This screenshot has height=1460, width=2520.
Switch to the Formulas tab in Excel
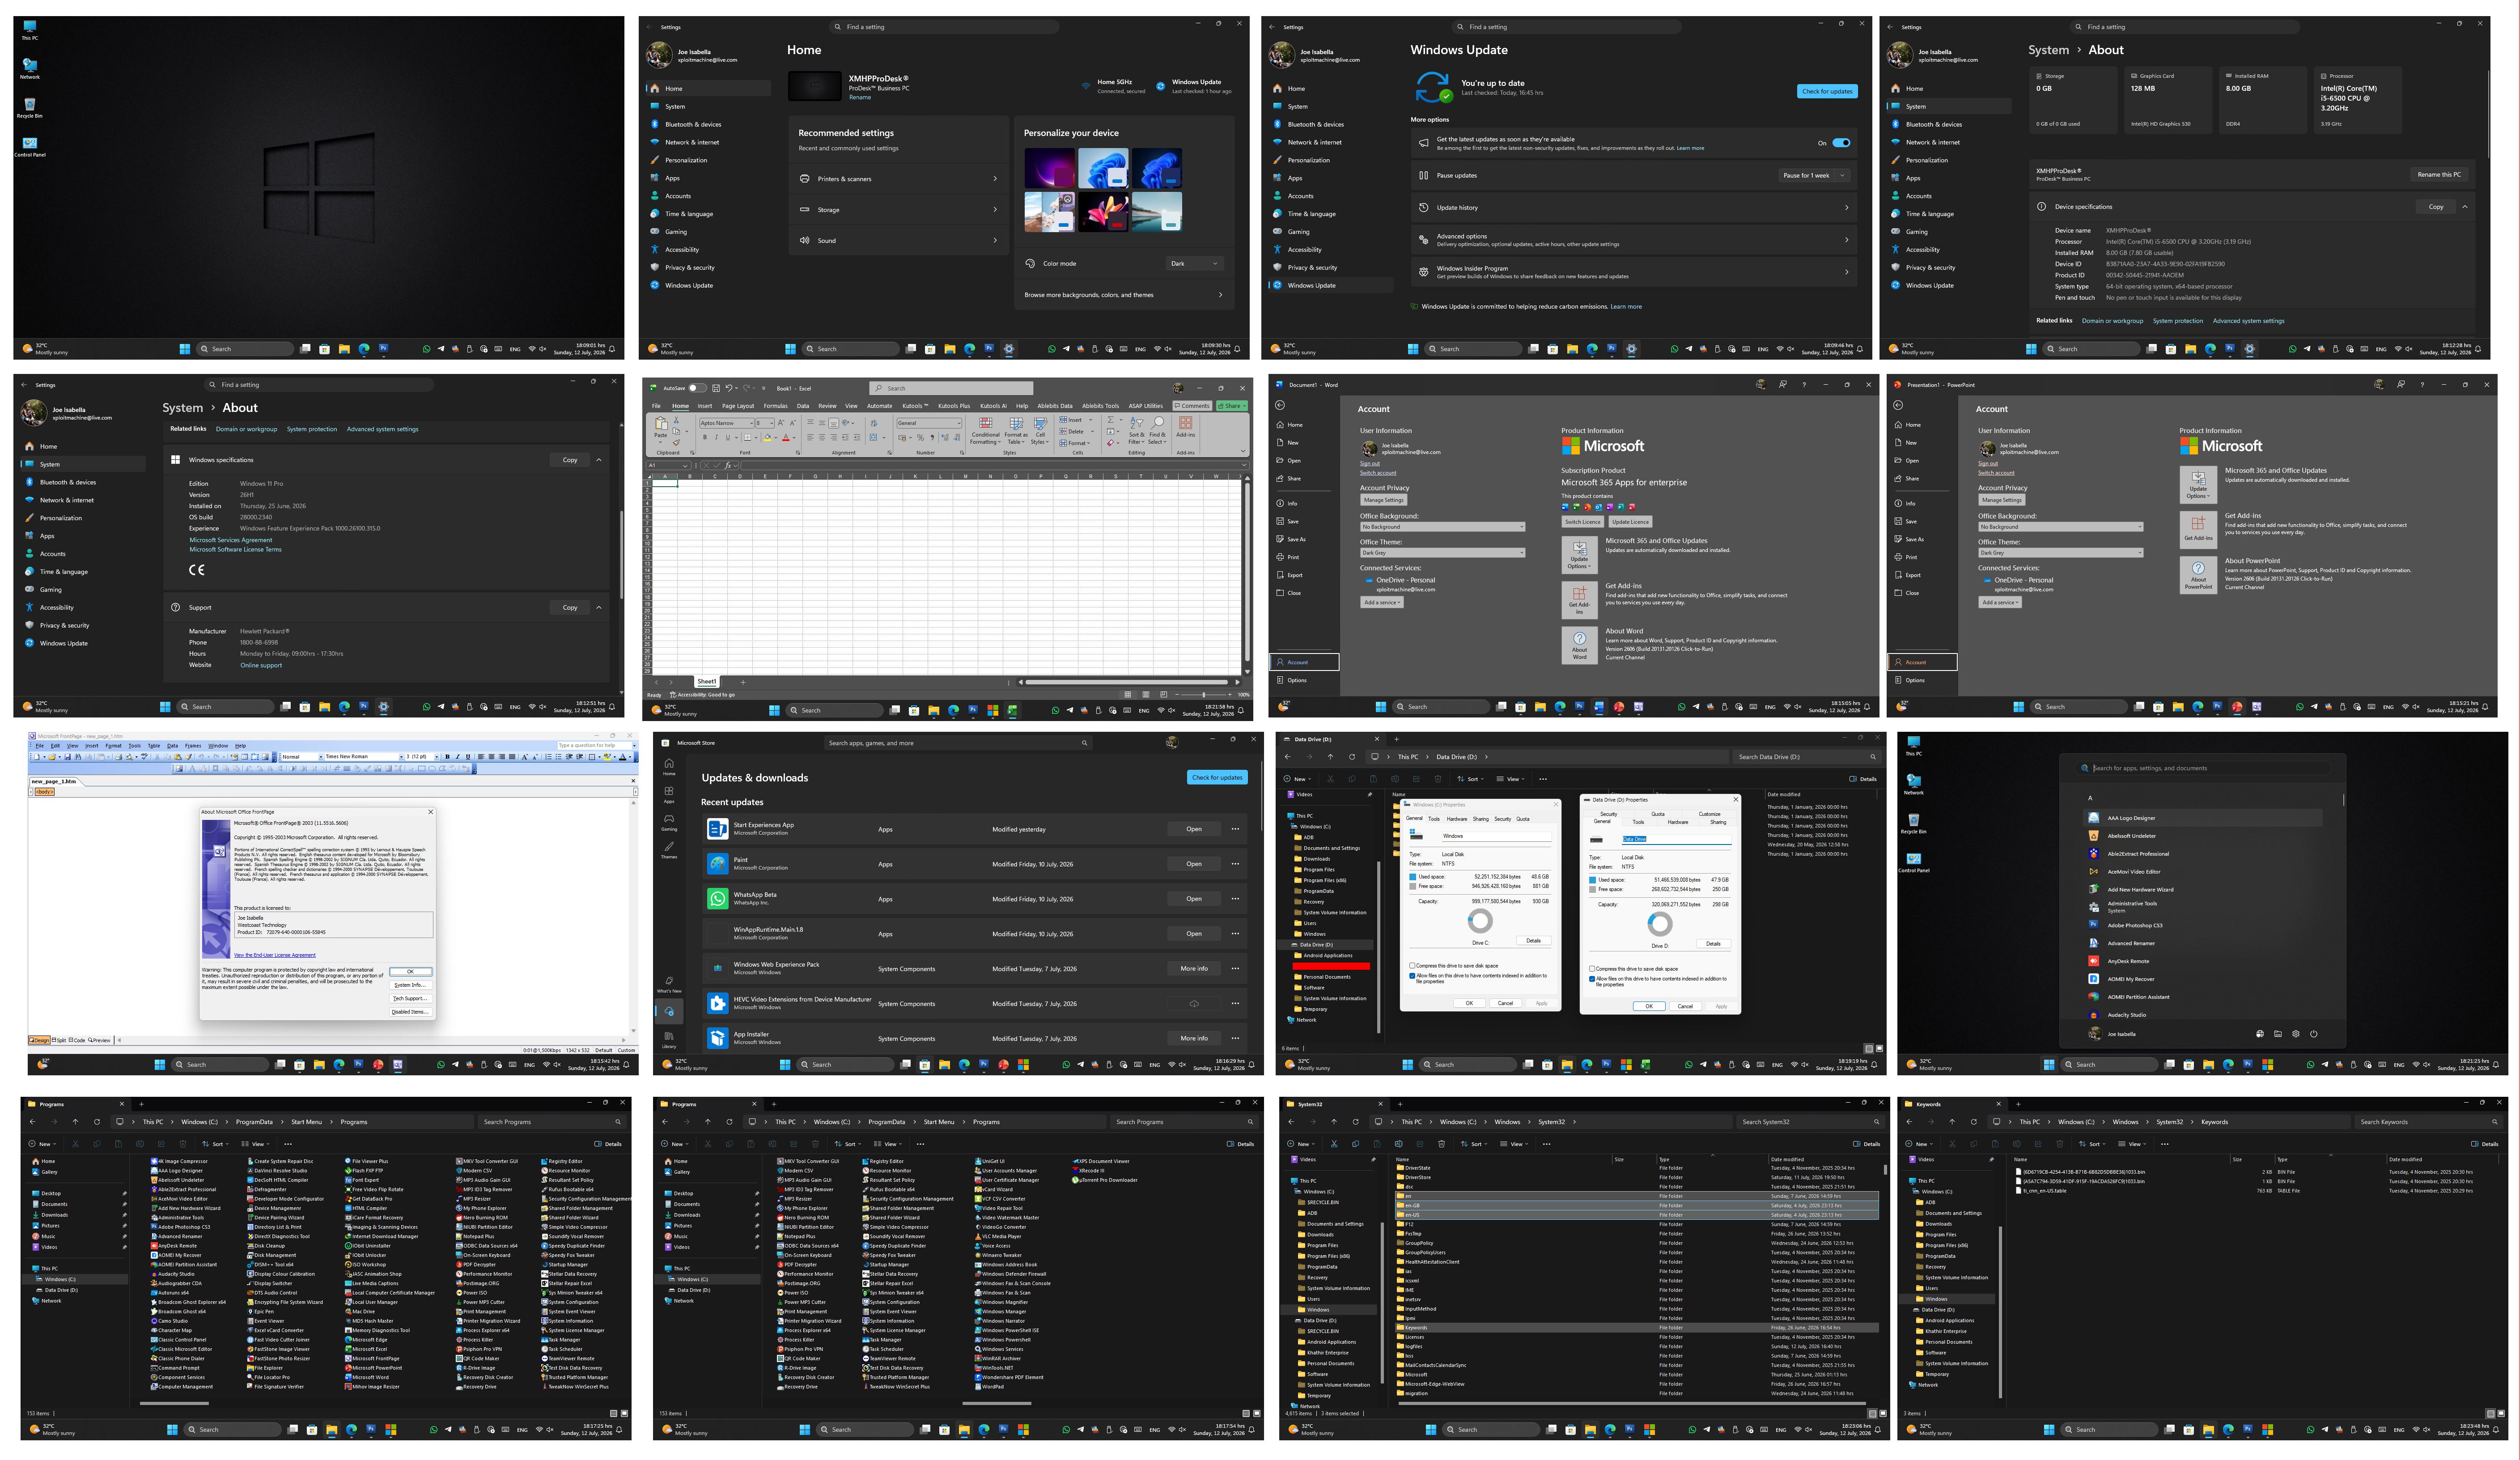(775, 406)
